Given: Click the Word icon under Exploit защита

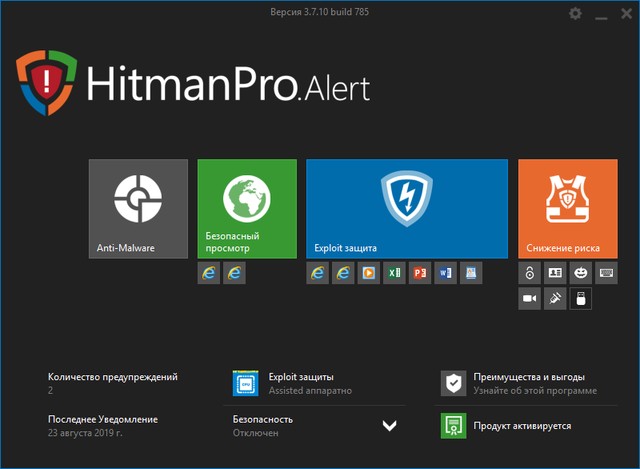Looking at the screenshot, I should [444, 272].
